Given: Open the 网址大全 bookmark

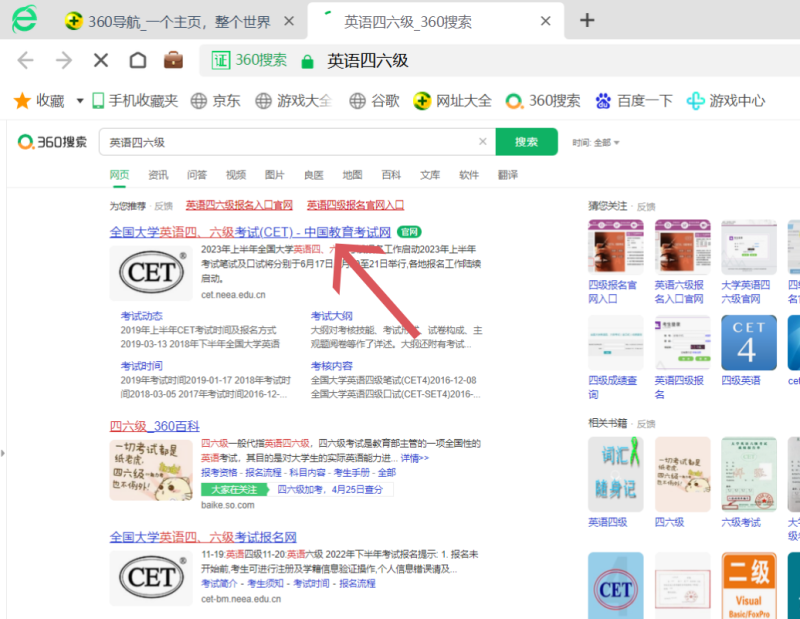Looking at the screenshot, I should coord(452,101).
